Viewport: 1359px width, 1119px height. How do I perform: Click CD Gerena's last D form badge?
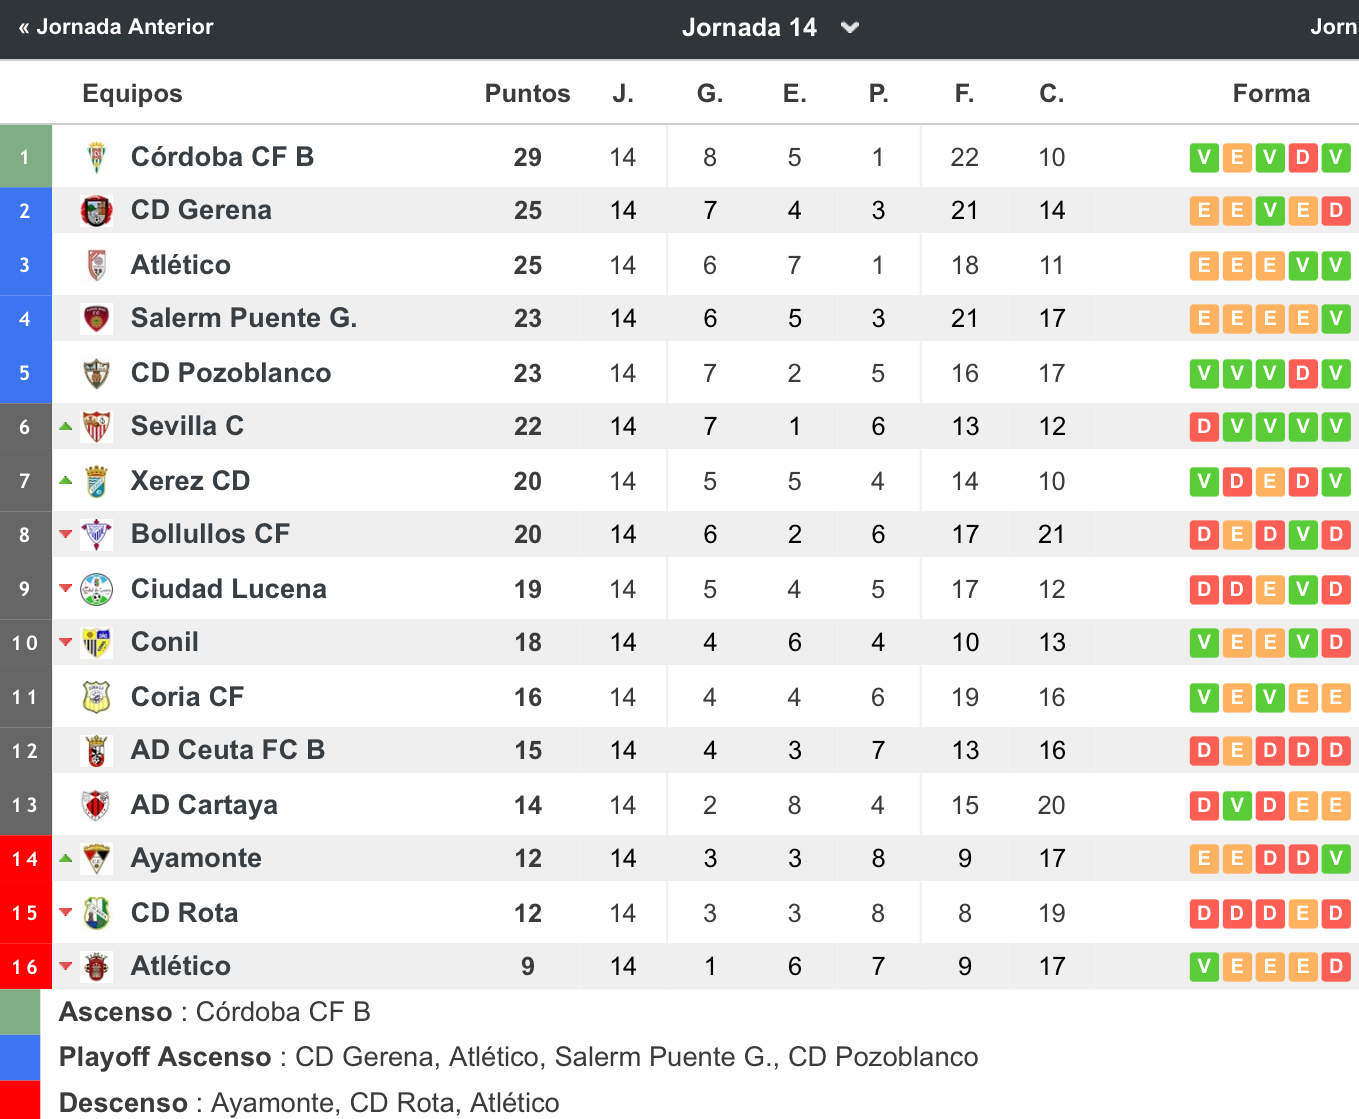1336,211
